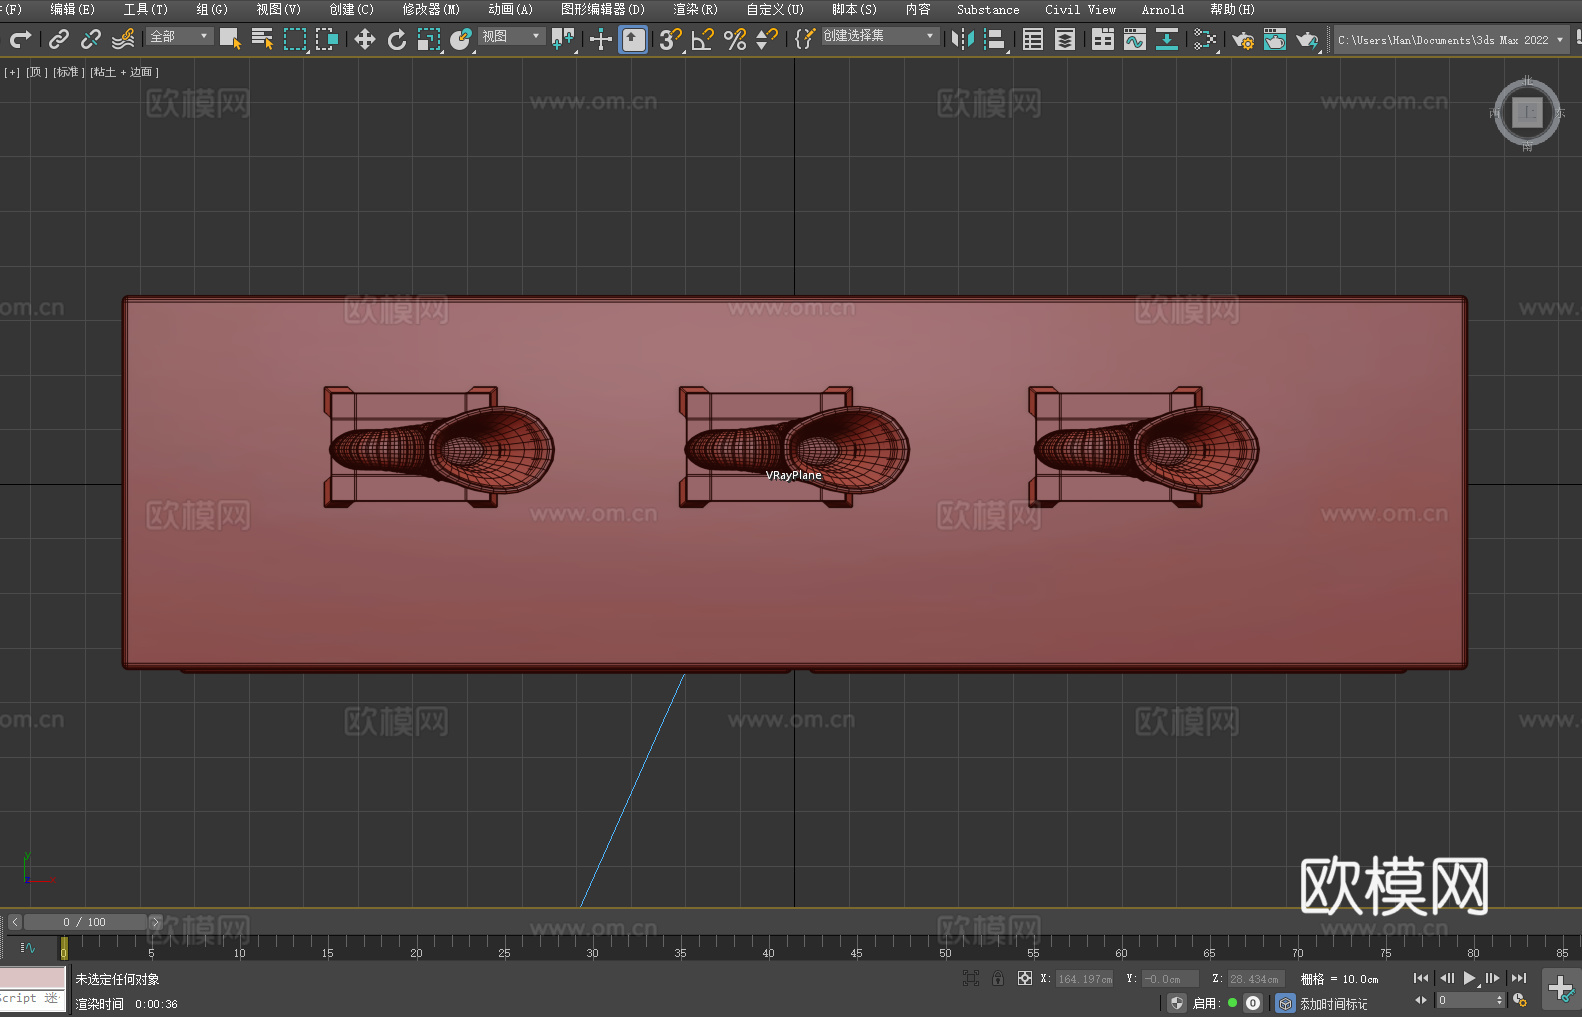Viewport: 1582px width, 1017px height.
Task: Open 渲染(R) menu
Action: (x=695, y=9)
